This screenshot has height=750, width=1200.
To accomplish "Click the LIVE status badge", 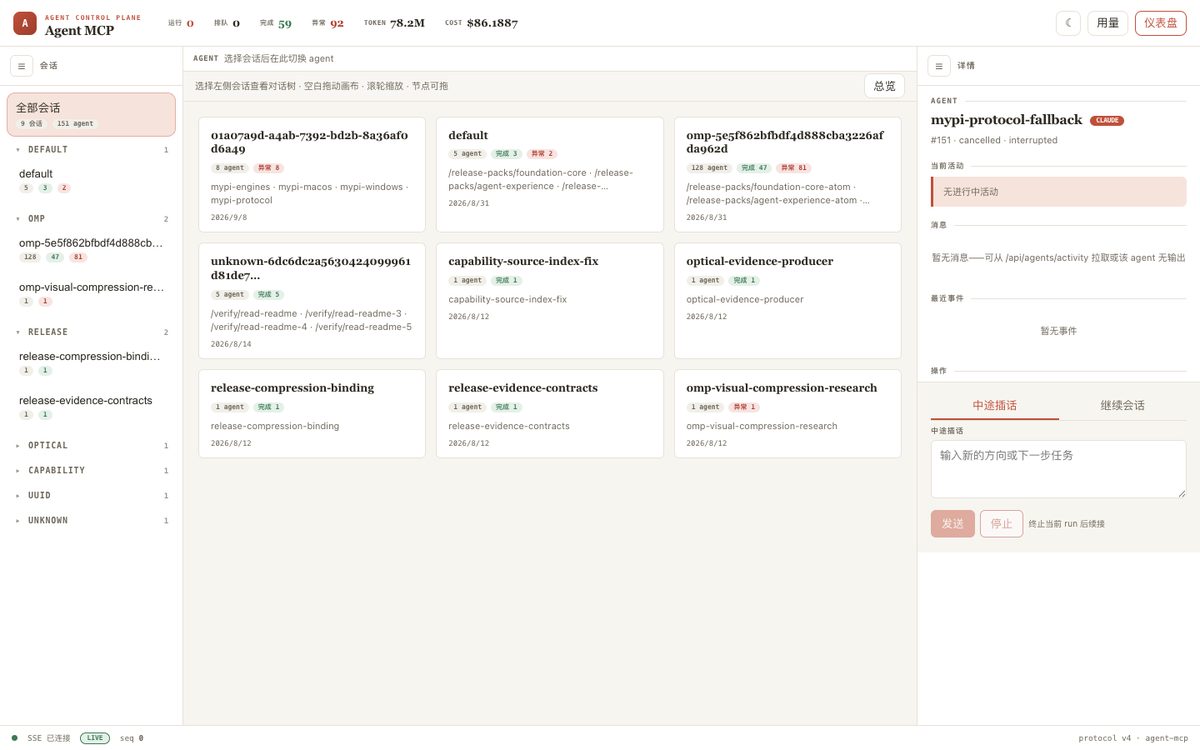I will point(95,738).
